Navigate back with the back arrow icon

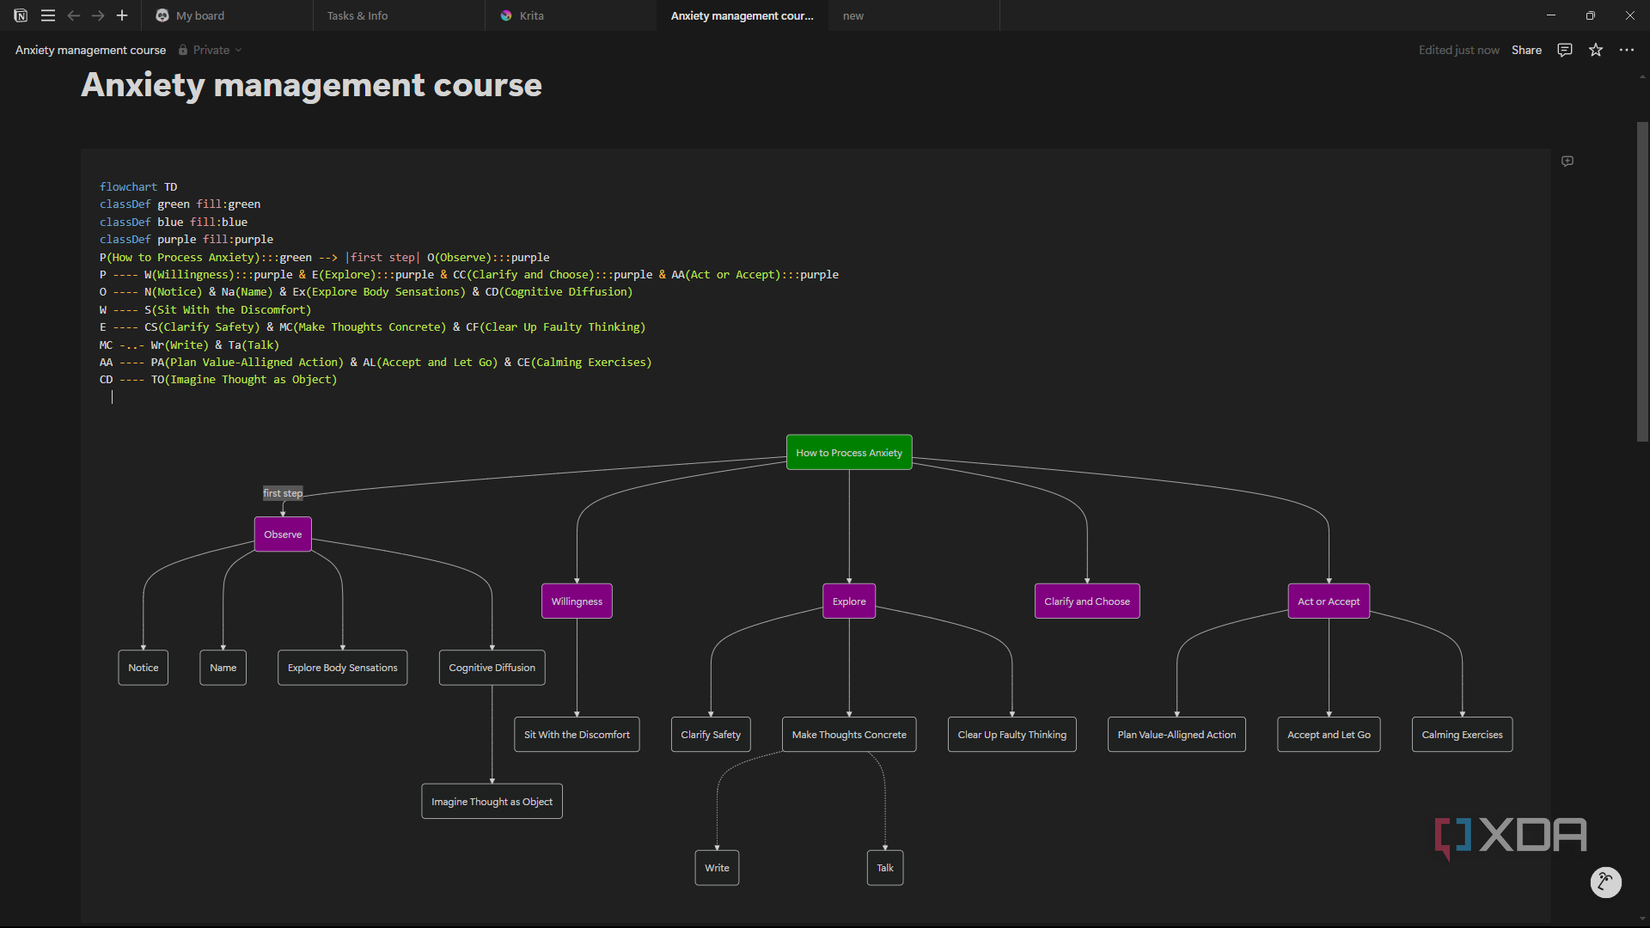pos(73,15)
